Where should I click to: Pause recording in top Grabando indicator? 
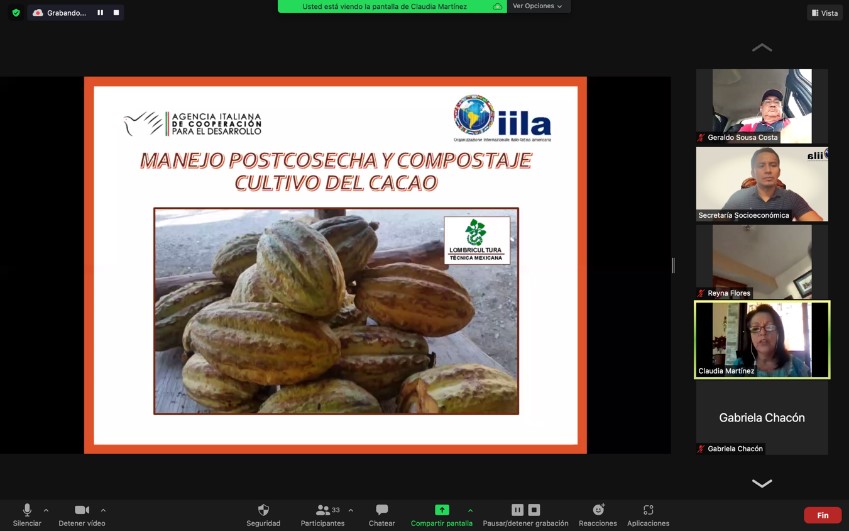pos(100,13)
